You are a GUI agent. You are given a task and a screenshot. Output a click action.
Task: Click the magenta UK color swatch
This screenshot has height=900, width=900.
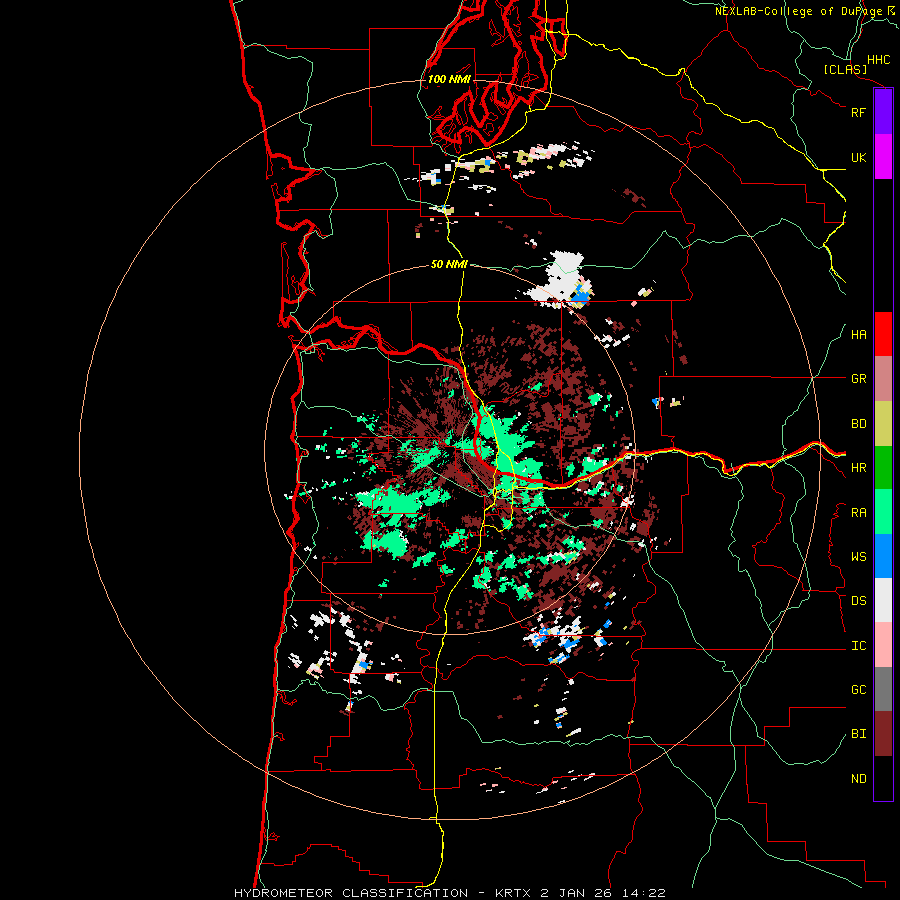(x=883, y=157)
